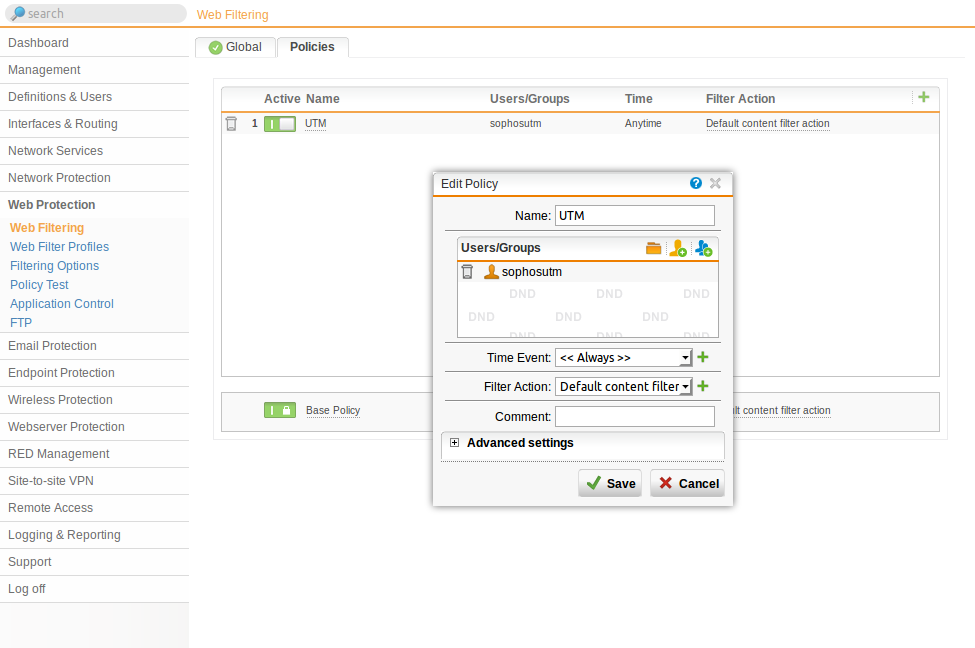The width and height of the screenshot is (975, 648).
Task: Remove sophosutm using its trash icon
Action: [x=467, y=272]
